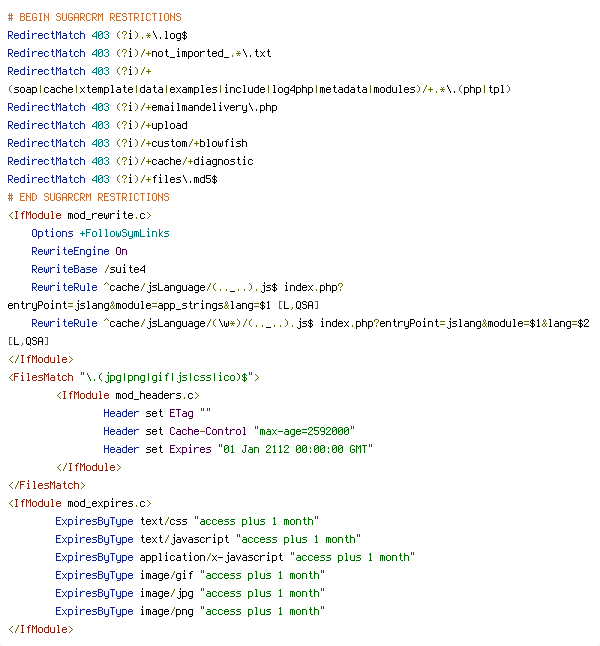Viewport: 600px width, 646px height.
Task: Click the '<IfModule mod_rewrite.c>' opening tag
Action: (x=80, y=215)
